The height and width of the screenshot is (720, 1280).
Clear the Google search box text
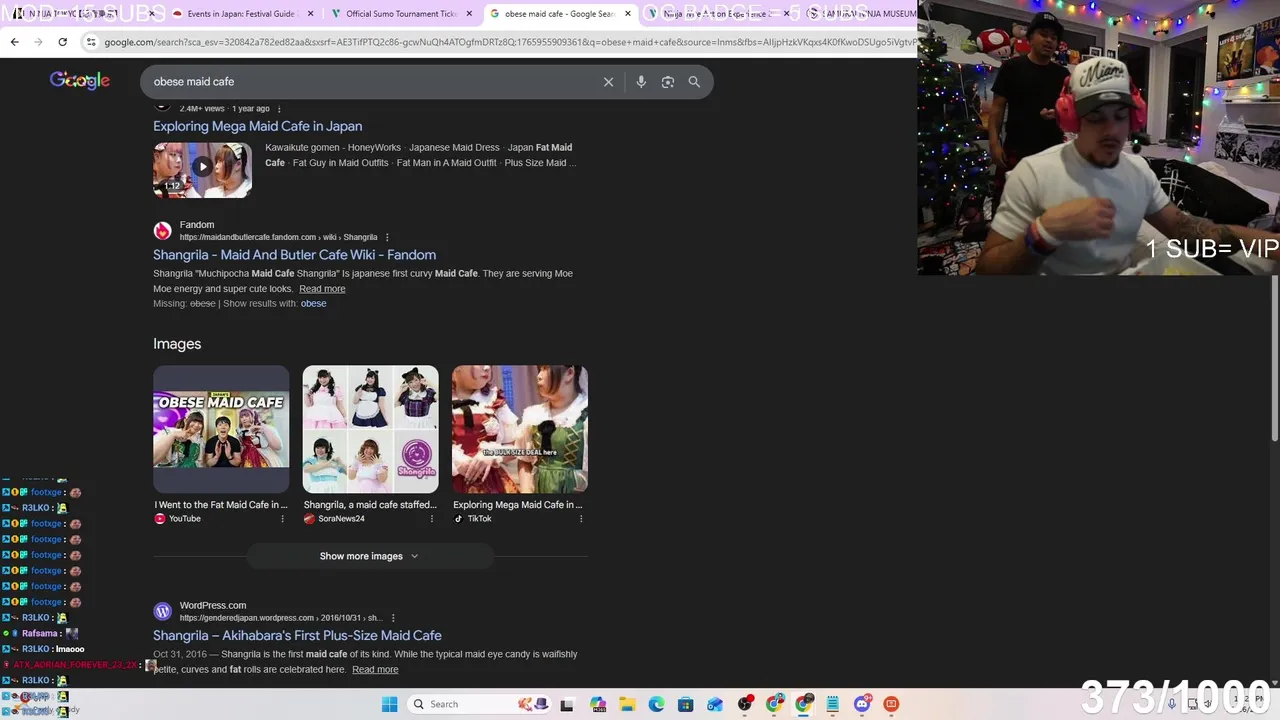pyautogui.click(x=608, y=82)
